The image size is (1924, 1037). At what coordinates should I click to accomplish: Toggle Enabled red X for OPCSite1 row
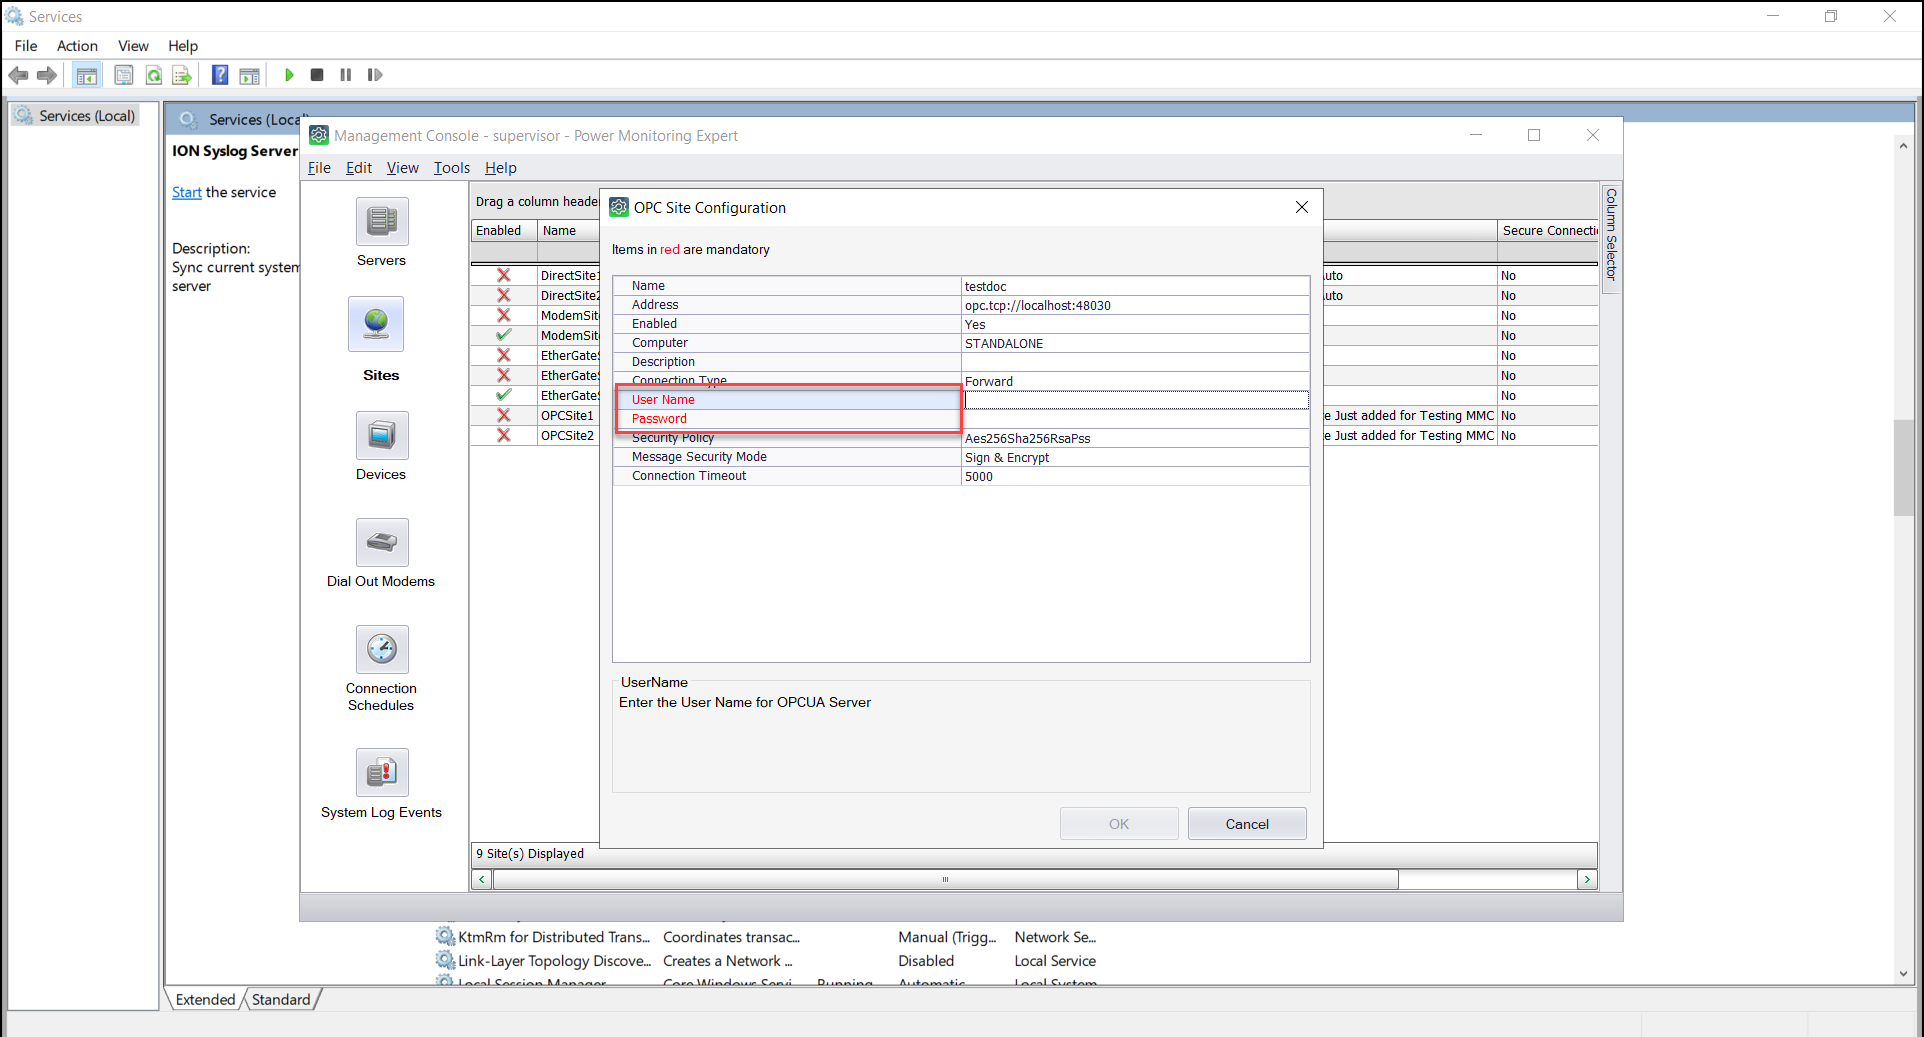click(x=504, y=415)
